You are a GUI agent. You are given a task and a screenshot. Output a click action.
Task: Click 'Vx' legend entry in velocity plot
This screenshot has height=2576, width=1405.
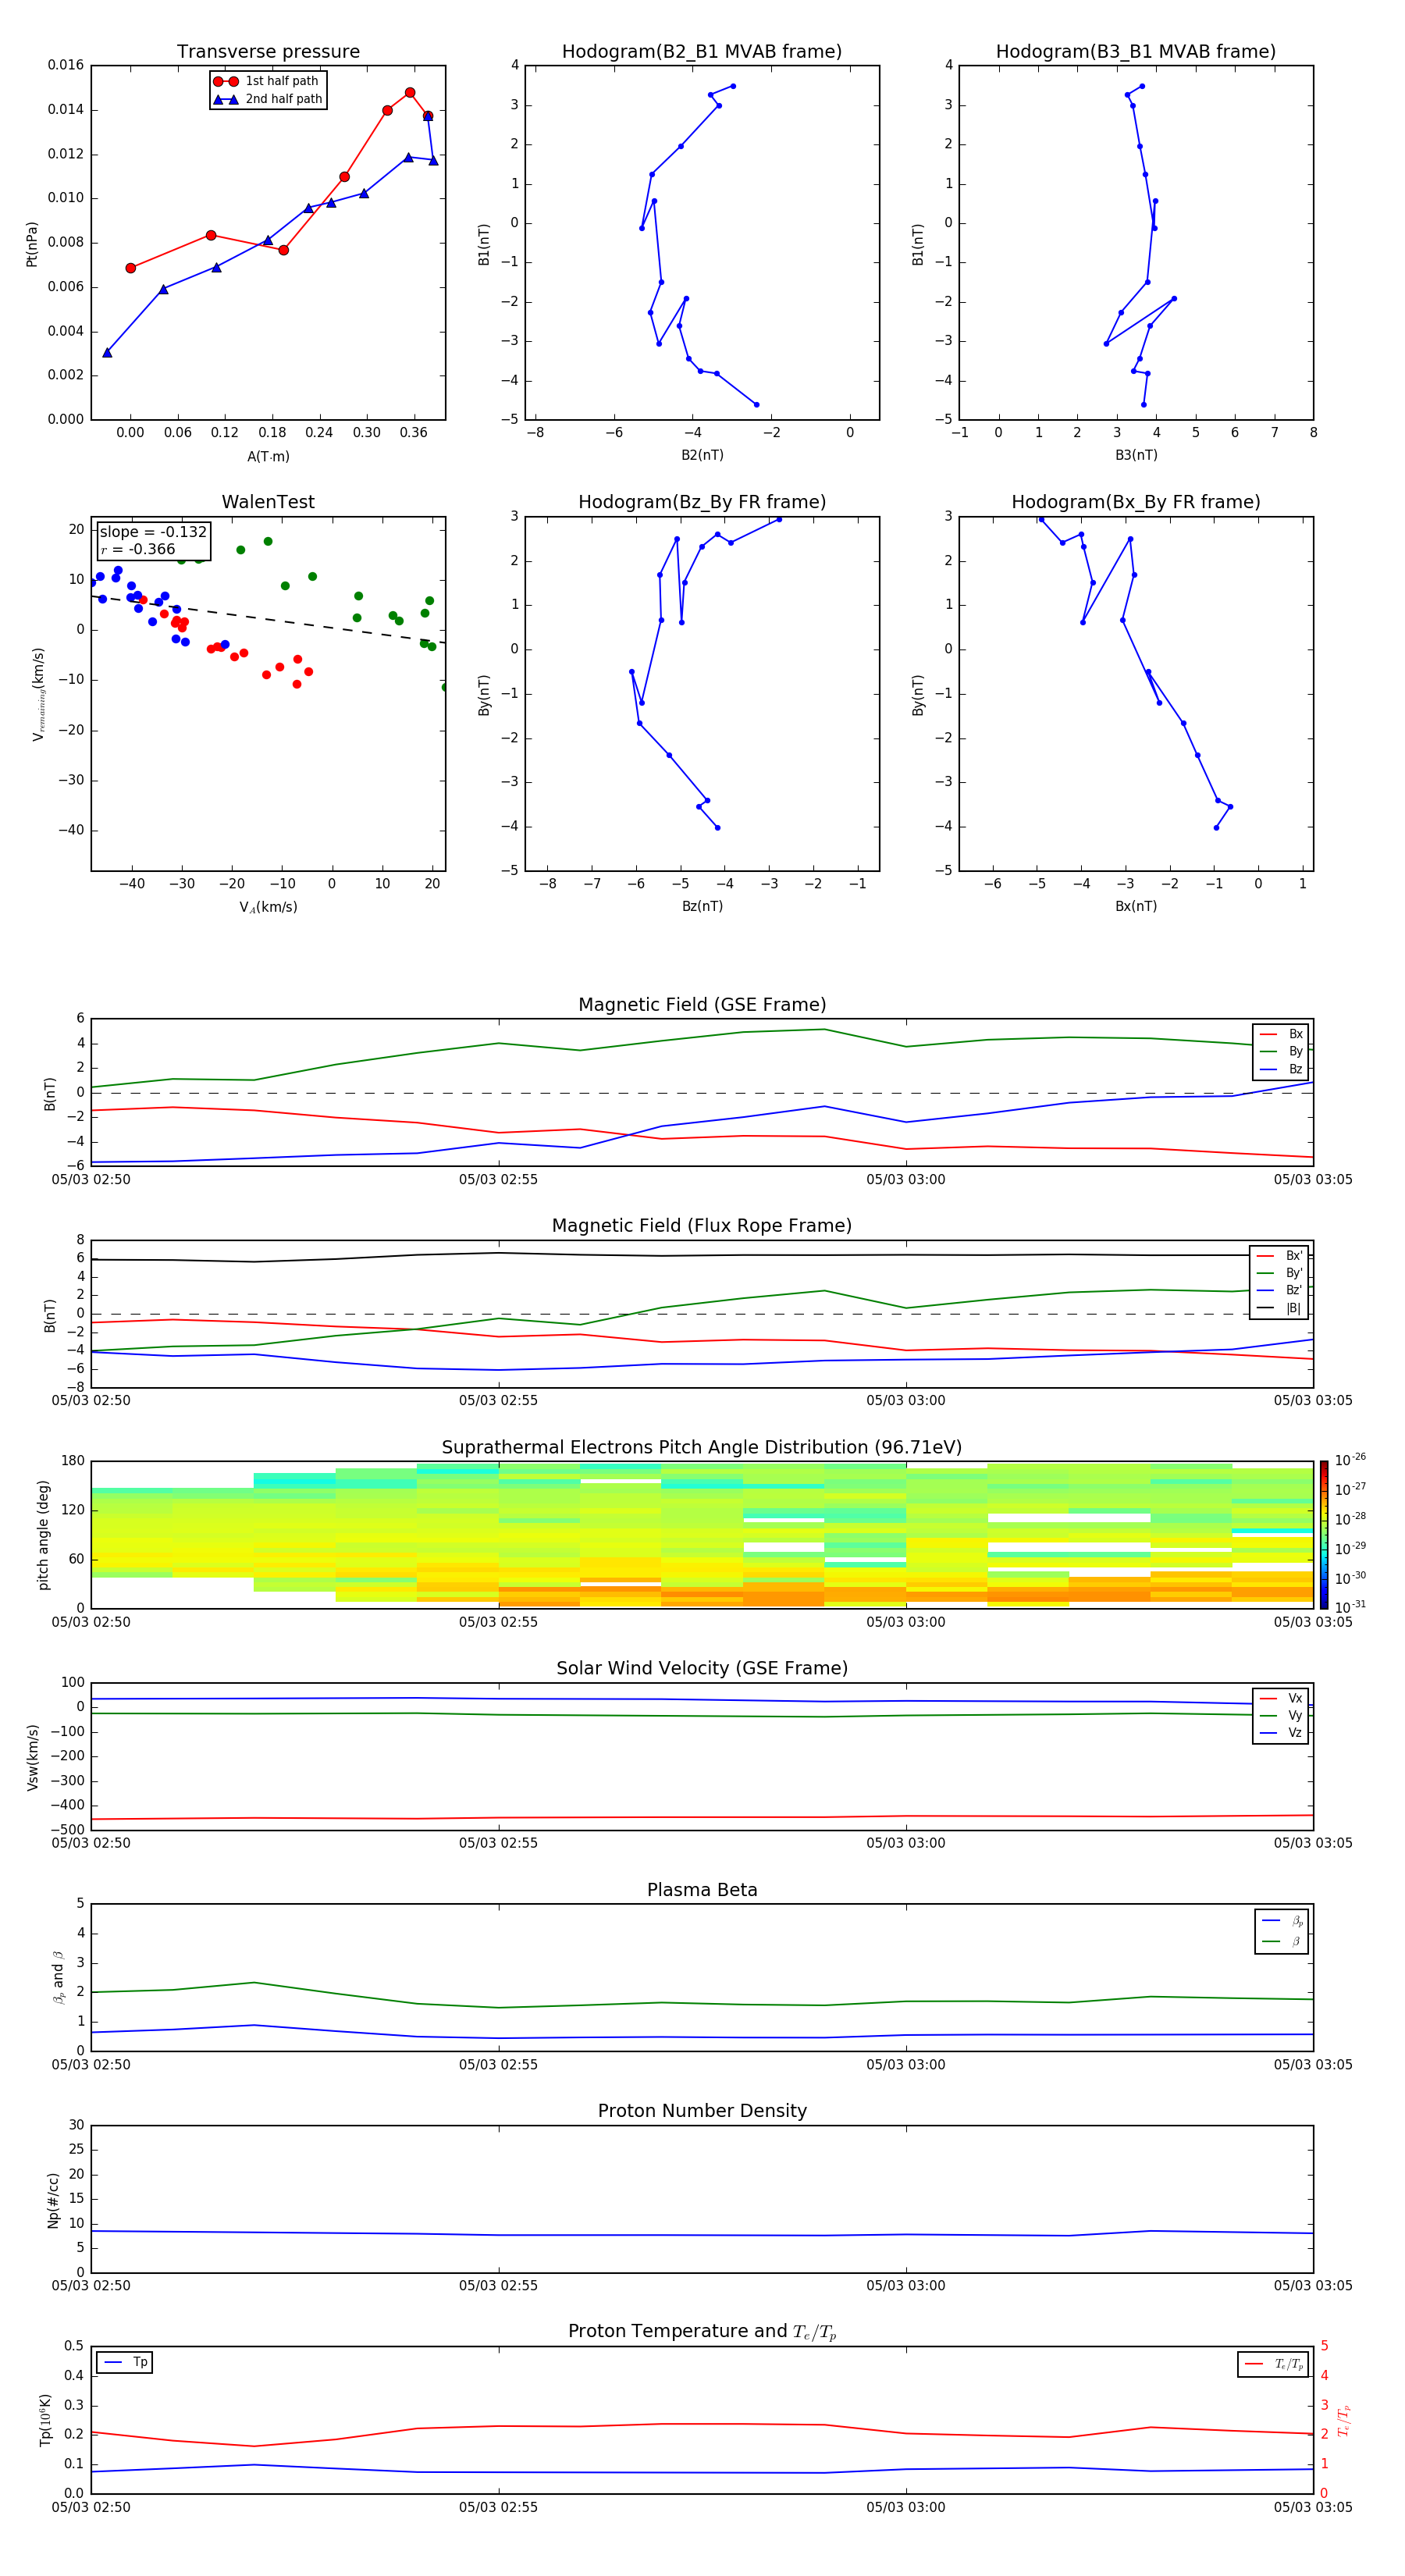[x=1281, y=1698]
